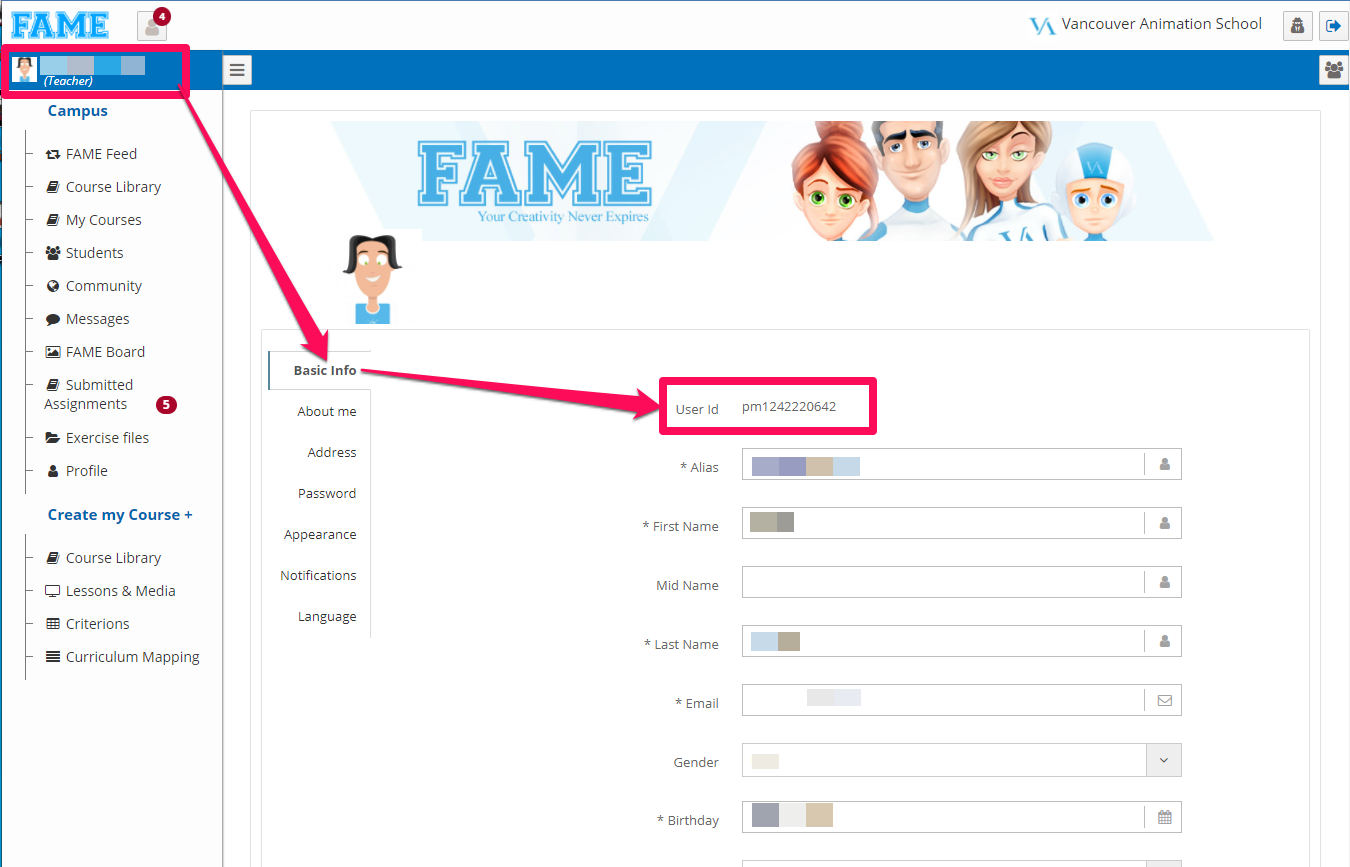Open notifications icon with badge 4
The image size is (1350, 867).
click(152, 25)
